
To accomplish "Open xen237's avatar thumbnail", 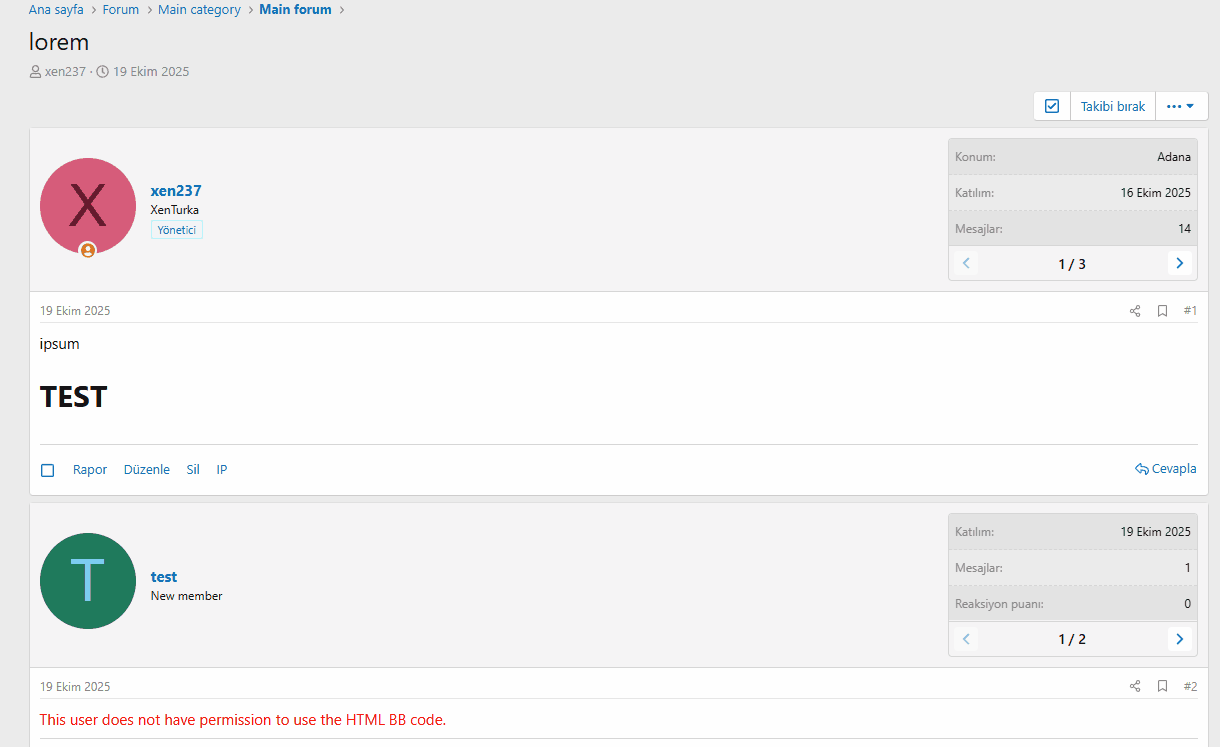I will click(x=88, y=205).
